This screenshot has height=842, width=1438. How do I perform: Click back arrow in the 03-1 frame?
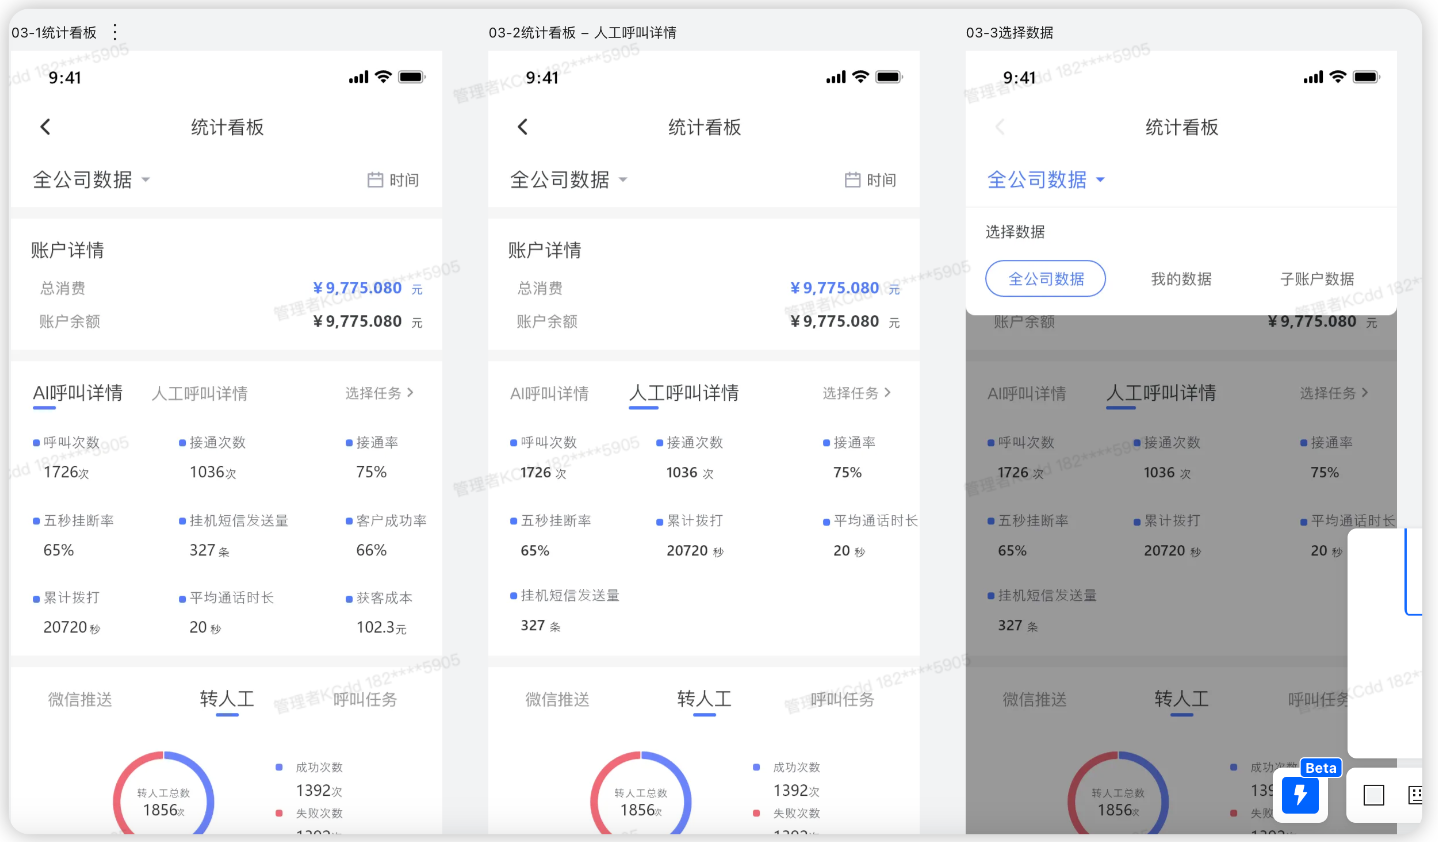pyautogui.click(x=45, y=127)
